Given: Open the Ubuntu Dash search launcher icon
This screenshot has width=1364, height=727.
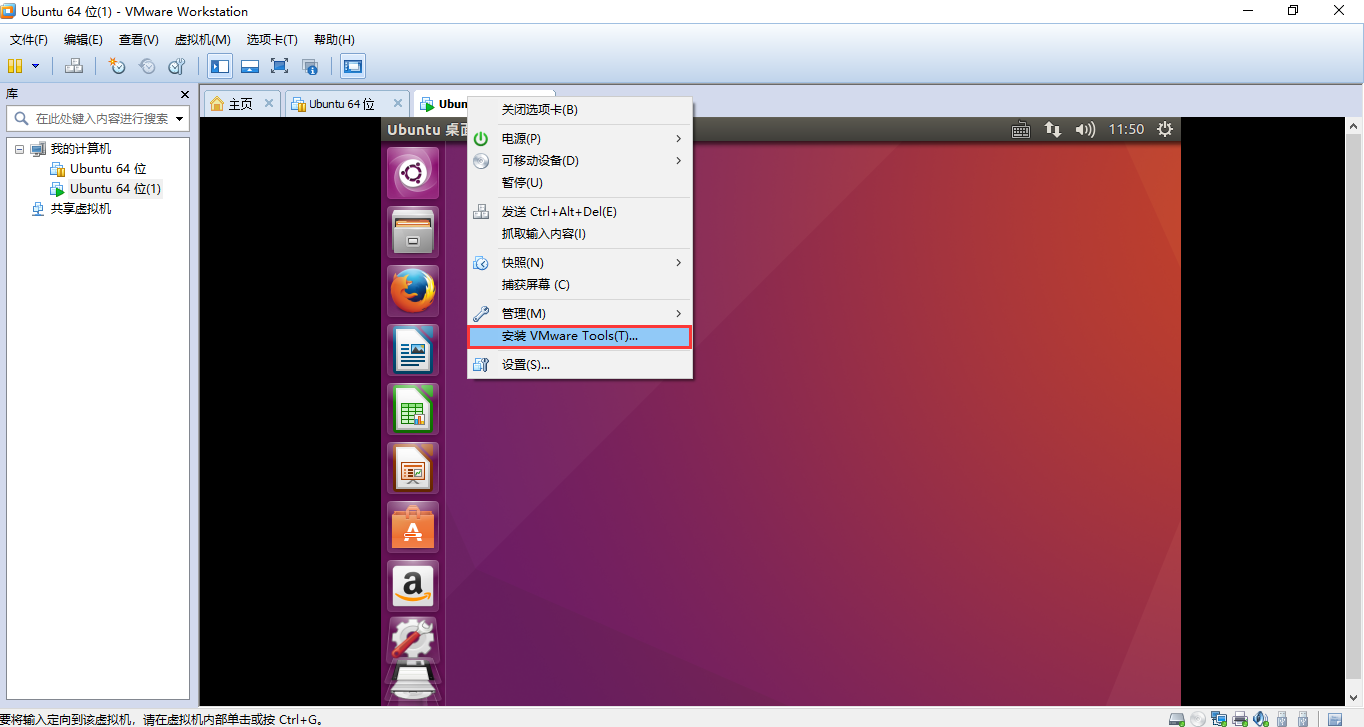Looking at the screenshot, I should coord(413,174).
